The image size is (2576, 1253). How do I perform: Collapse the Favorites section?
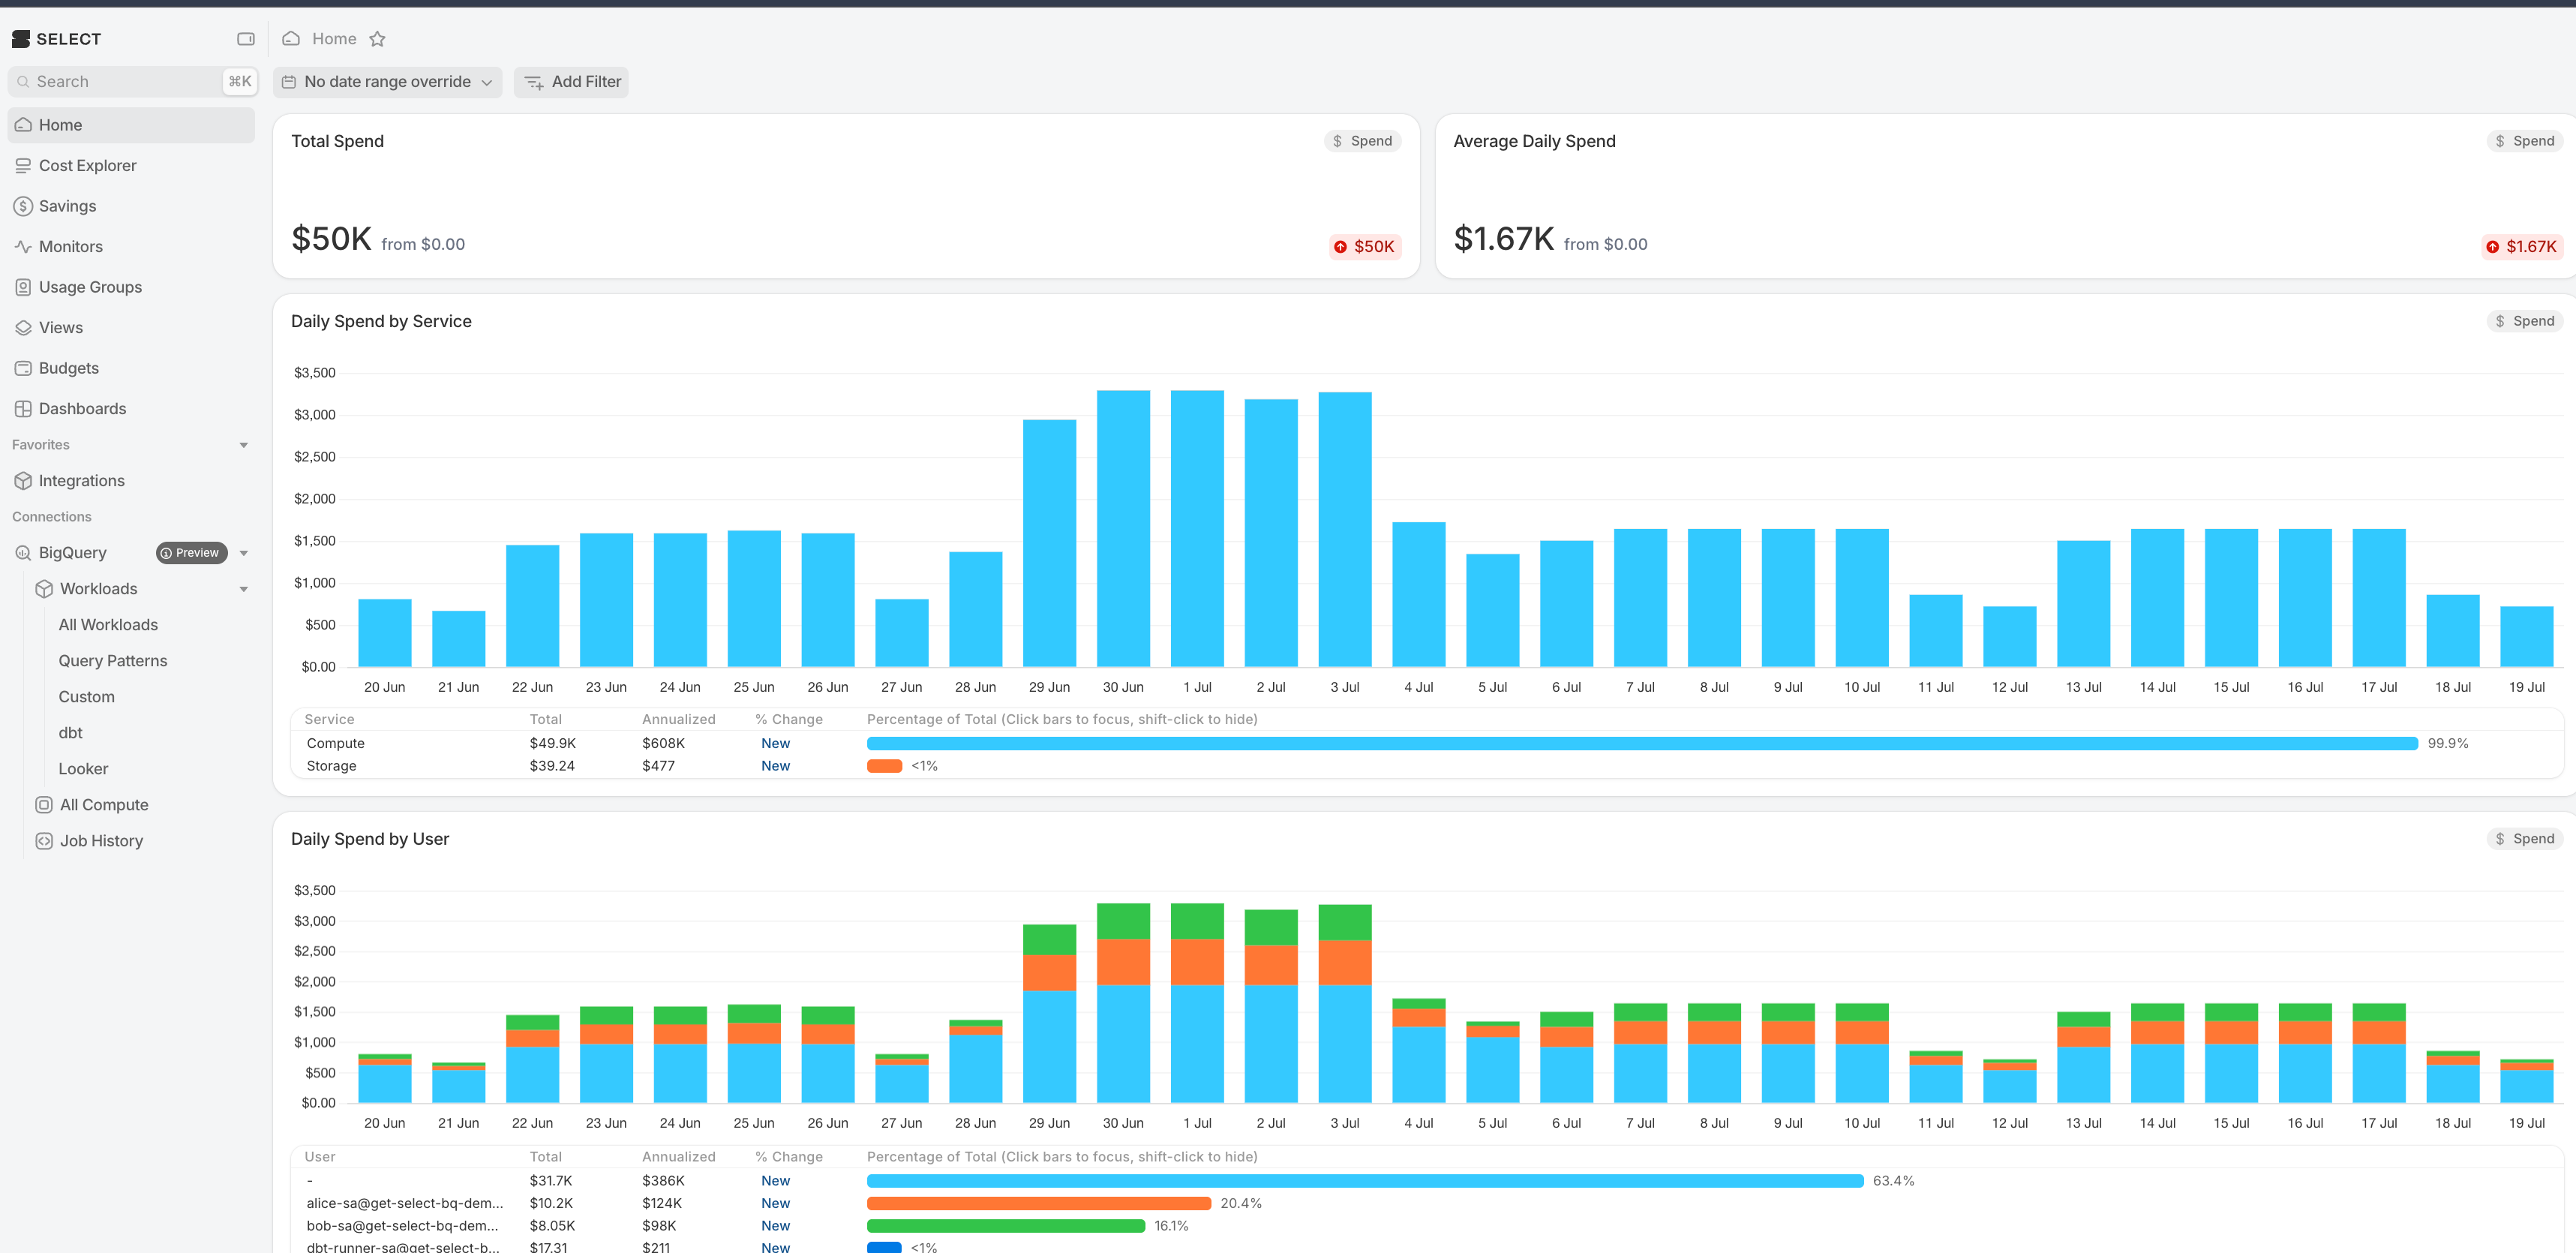pyautogui.click(x=243, y=445)
